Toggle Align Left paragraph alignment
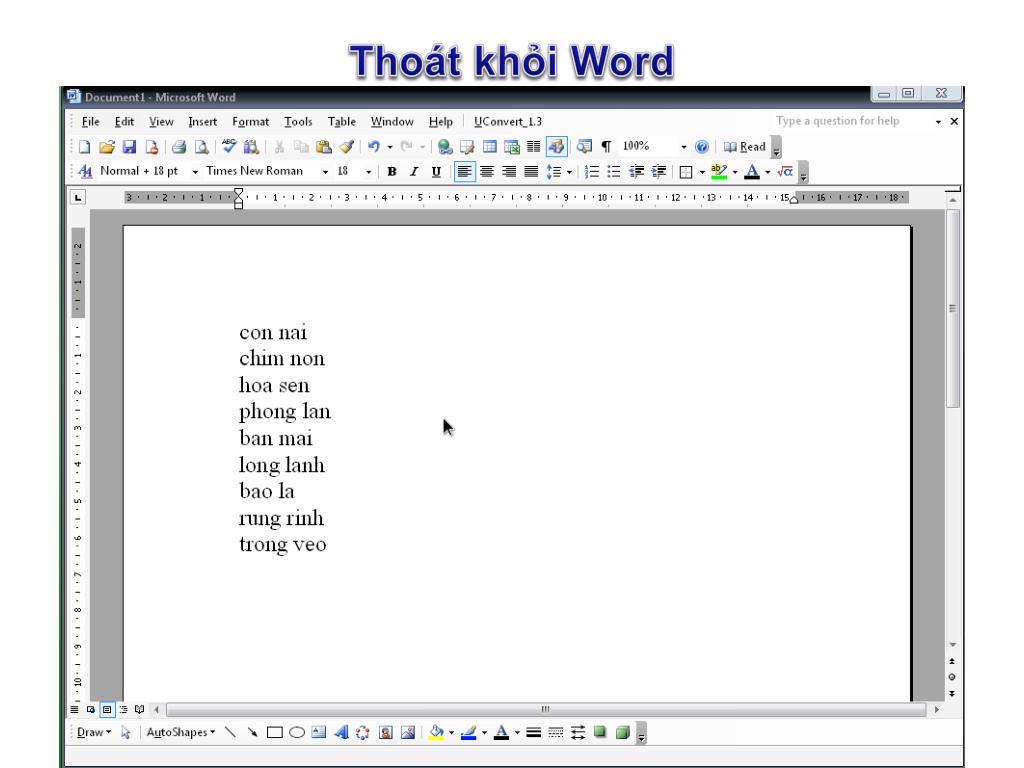The width and height of the screenshot is (1024, 768). pyautogui.click(x=464, y=172)
